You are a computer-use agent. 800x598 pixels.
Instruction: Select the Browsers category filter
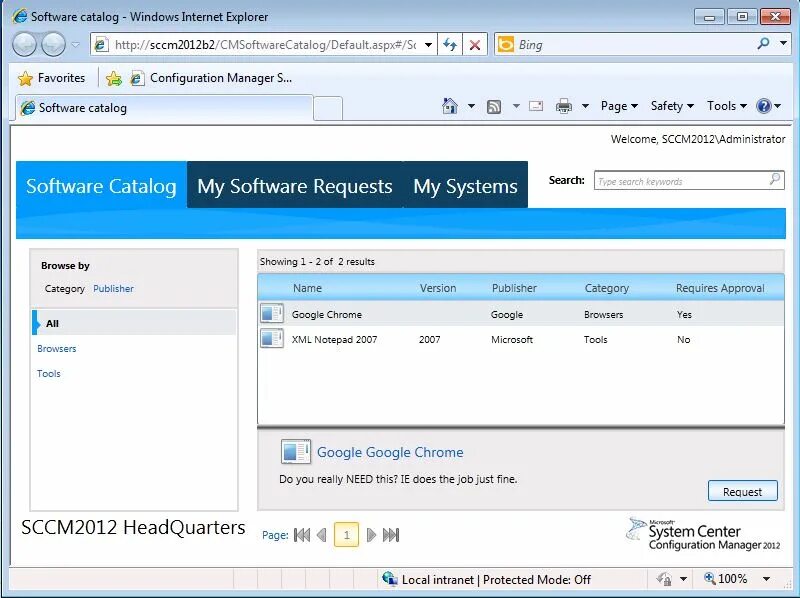click(x=57, y=349)
